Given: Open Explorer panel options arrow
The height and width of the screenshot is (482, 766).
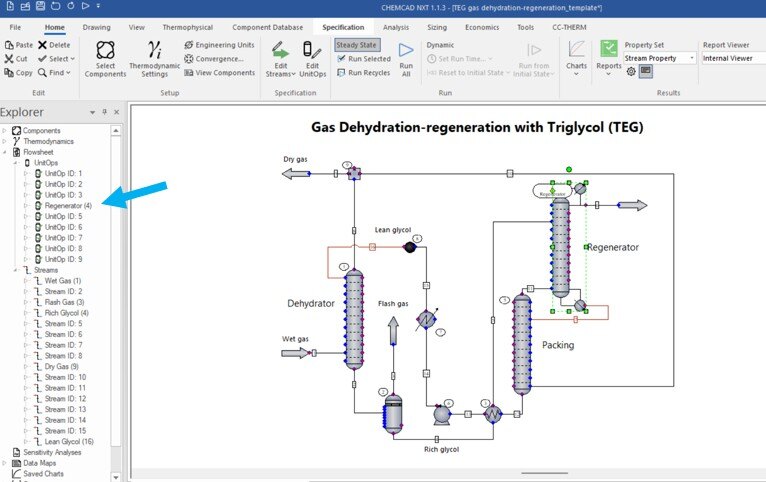Looking at the screenshot, I should 92,112.
